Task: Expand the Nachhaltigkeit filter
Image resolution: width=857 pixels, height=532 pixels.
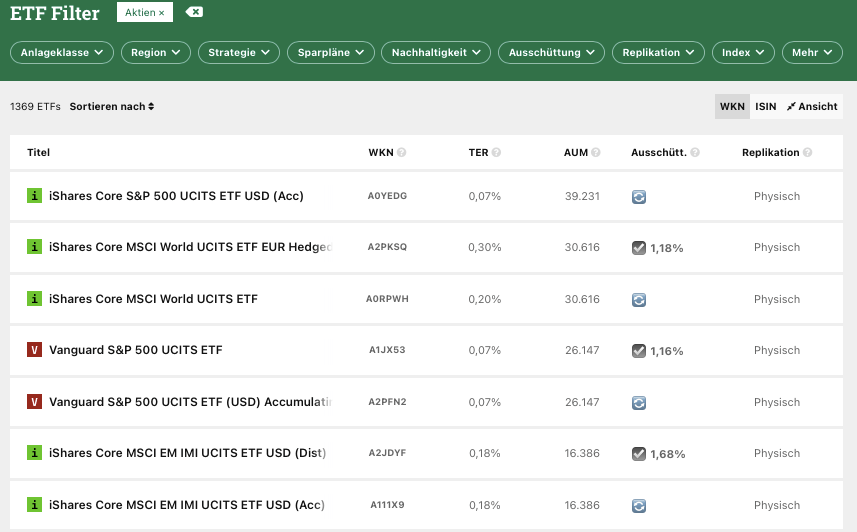Action: tap(436, 52)
